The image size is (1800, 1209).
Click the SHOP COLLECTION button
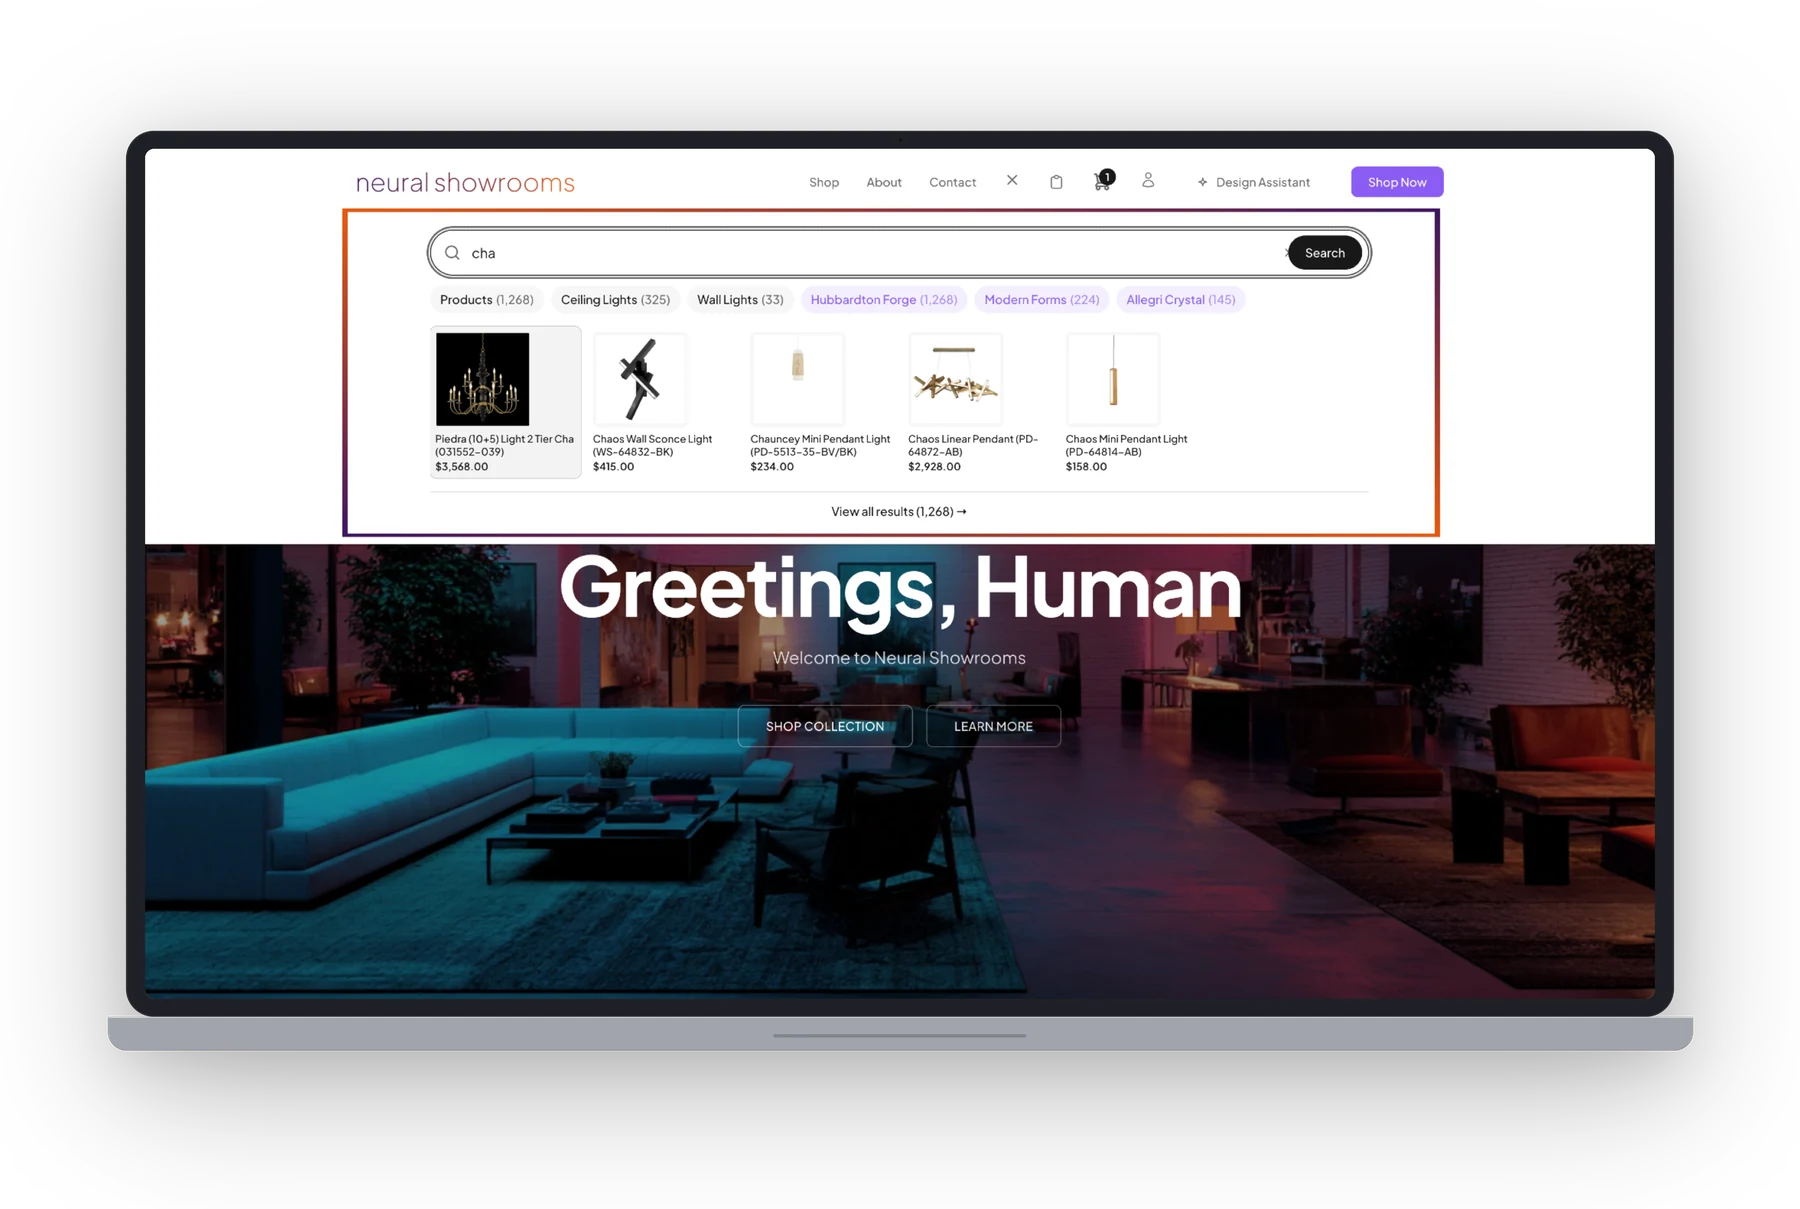tap(825, 726)
